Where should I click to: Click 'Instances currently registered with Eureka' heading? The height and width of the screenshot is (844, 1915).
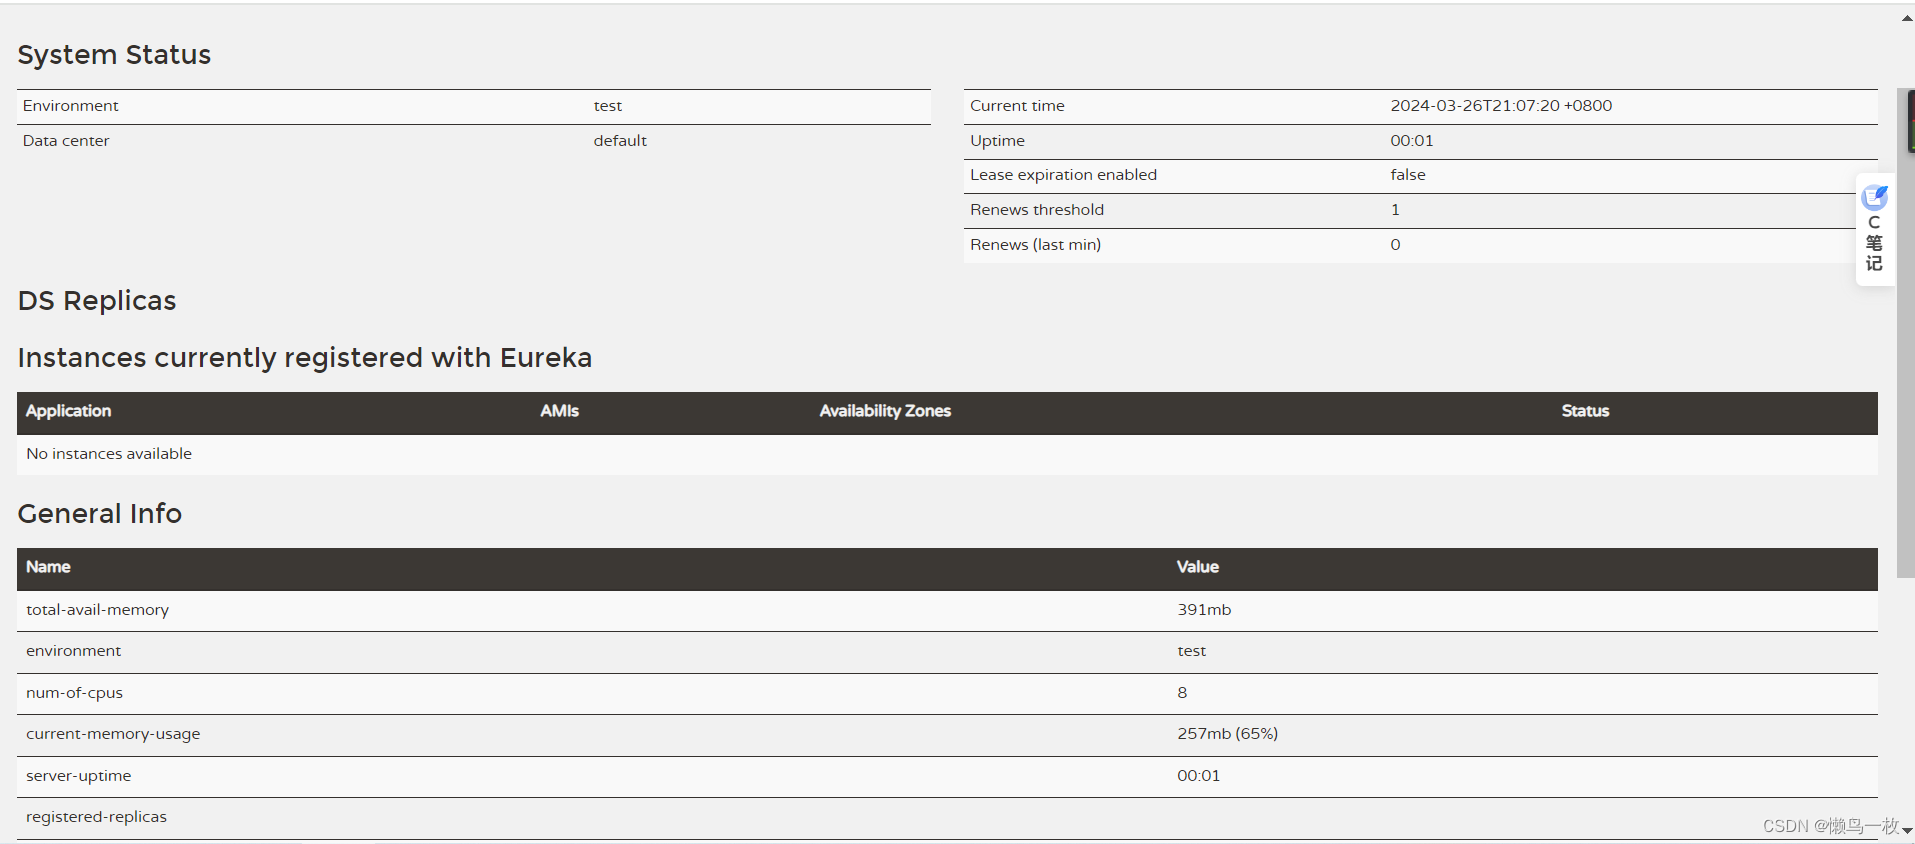305,358
